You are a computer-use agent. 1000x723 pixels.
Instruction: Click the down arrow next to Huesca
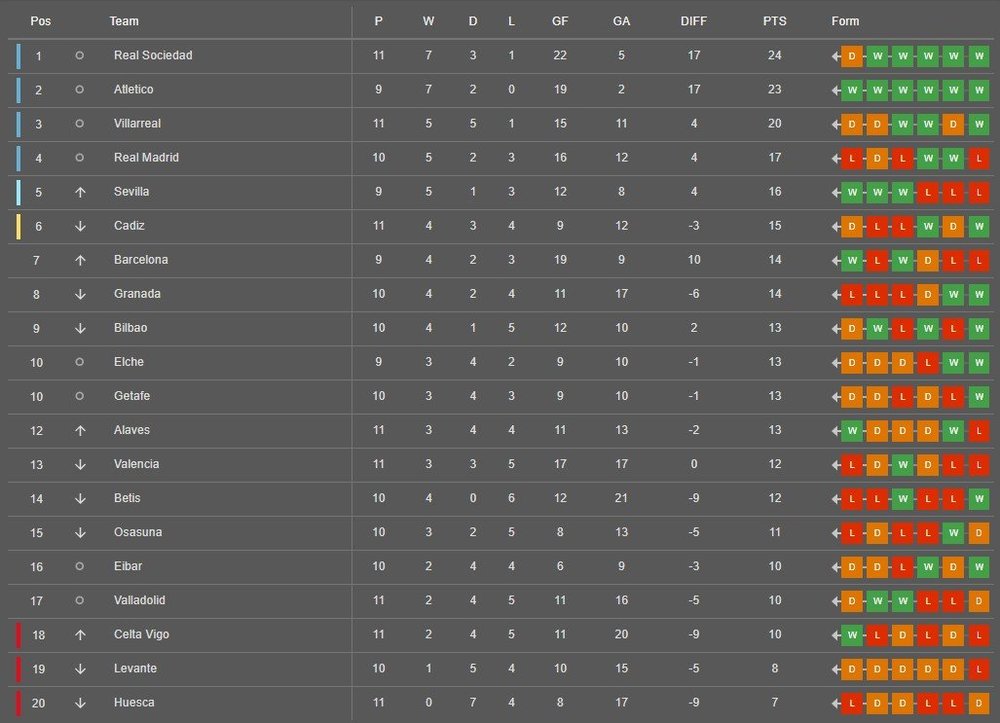(x=80, y=703)
